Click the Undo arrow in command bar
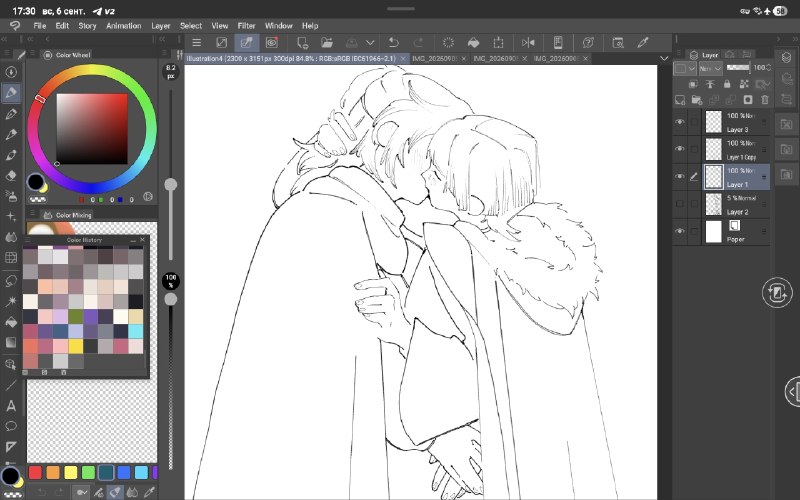The image size is (800, 500). click(x=393, y=43)
